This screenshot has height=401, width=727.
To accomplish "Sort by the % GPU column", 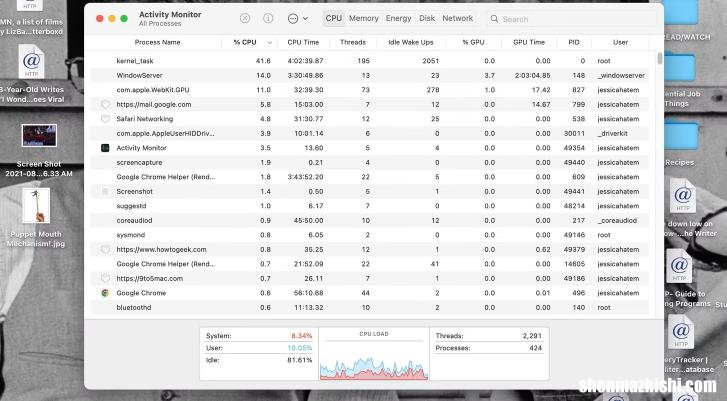I will [x=473, y=42].
